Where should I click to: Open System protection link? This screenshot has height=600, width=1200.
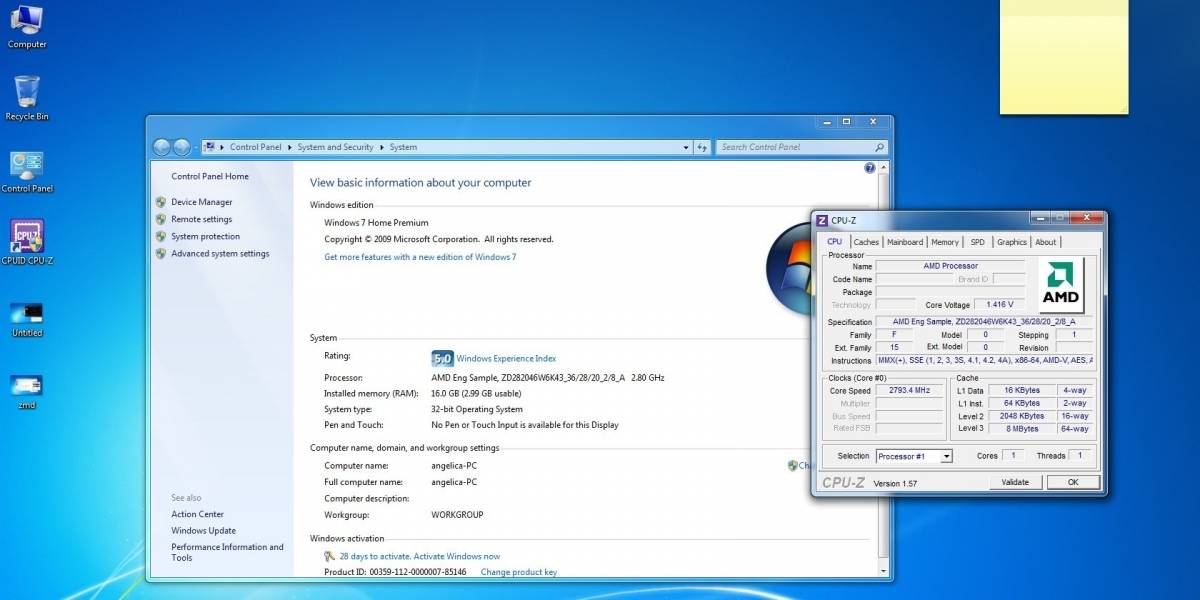click(x=205, y=236)
